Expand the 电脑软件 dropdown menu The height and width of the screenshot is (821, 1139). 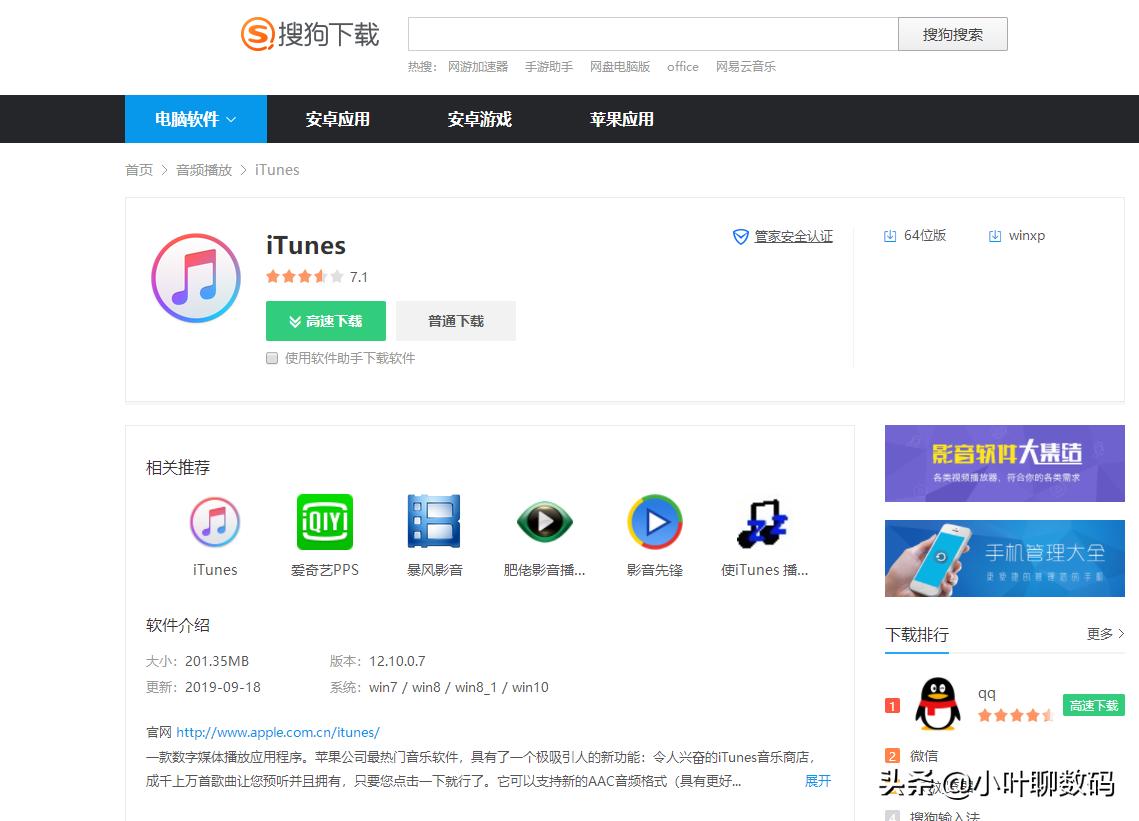pyautogui.click(x=195, y=118)
